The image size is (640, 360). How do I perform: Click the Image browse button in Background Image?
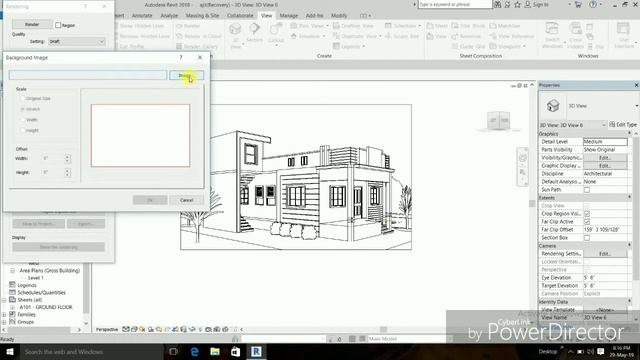tap(186, 76)
